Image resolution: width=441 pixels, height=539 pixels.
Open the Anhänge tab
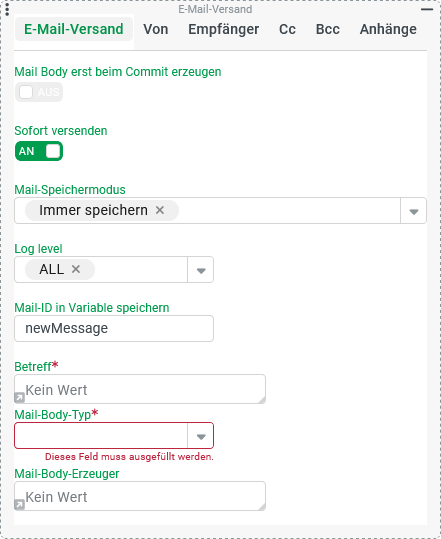coord(388,29)
